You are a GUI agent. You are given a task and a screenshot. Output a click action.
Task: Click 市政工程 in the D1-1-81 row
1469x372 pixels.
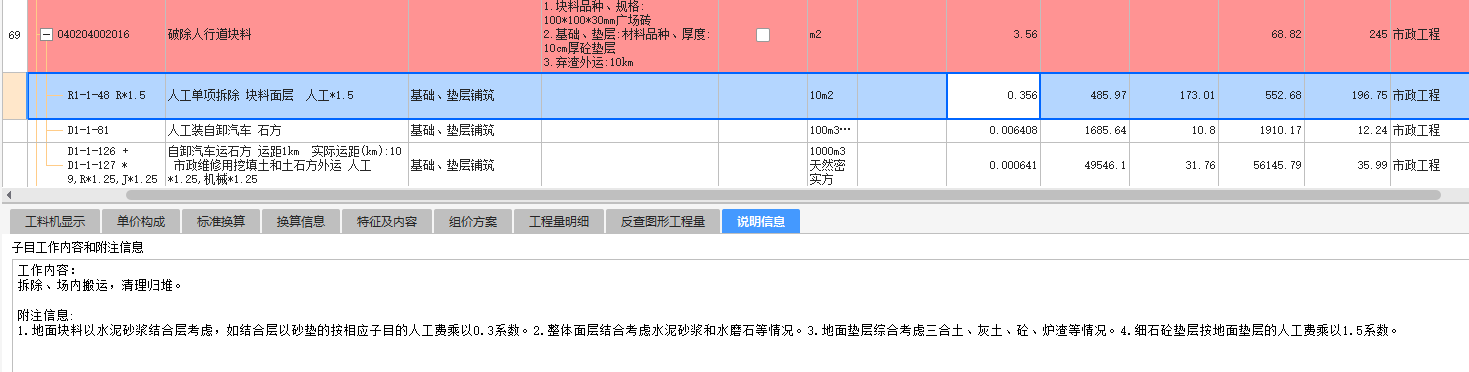click(x=1416, y=131)
